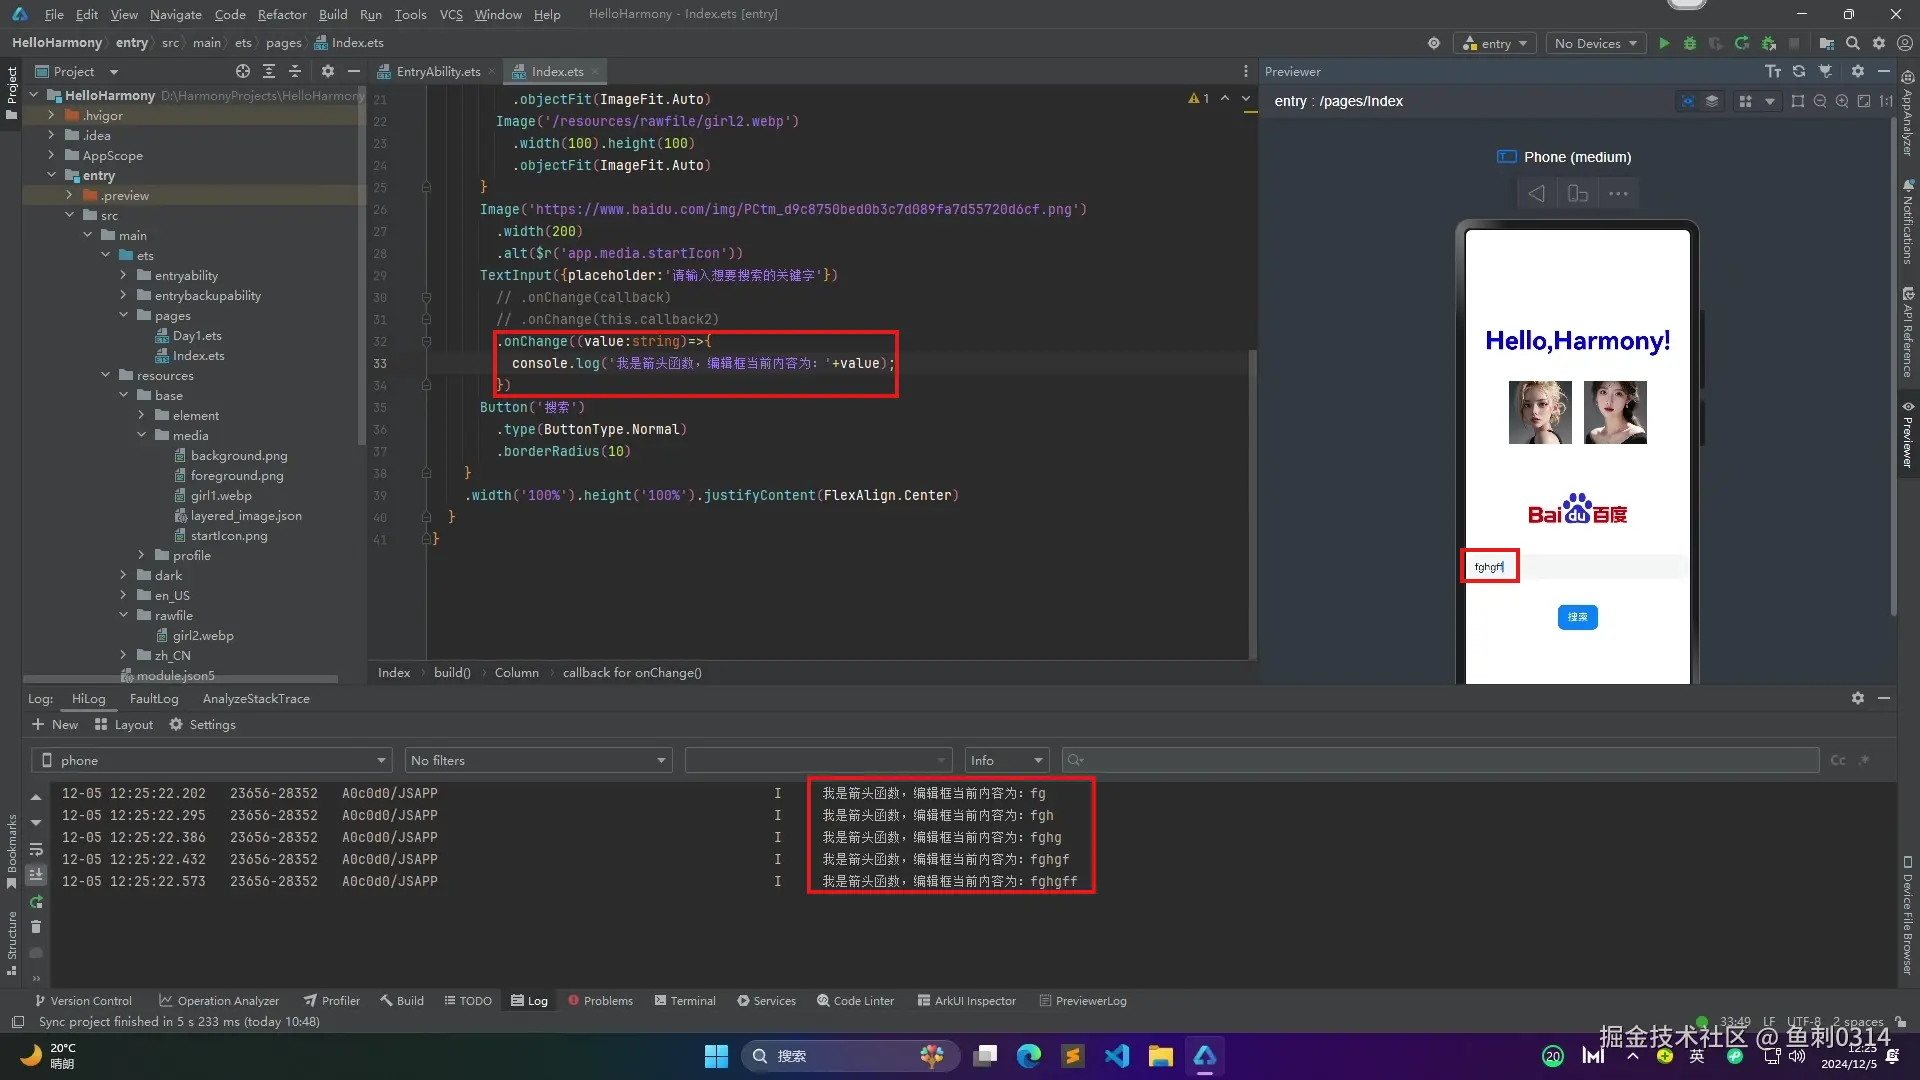Rotate the previewer phone device

[1577, 194]
